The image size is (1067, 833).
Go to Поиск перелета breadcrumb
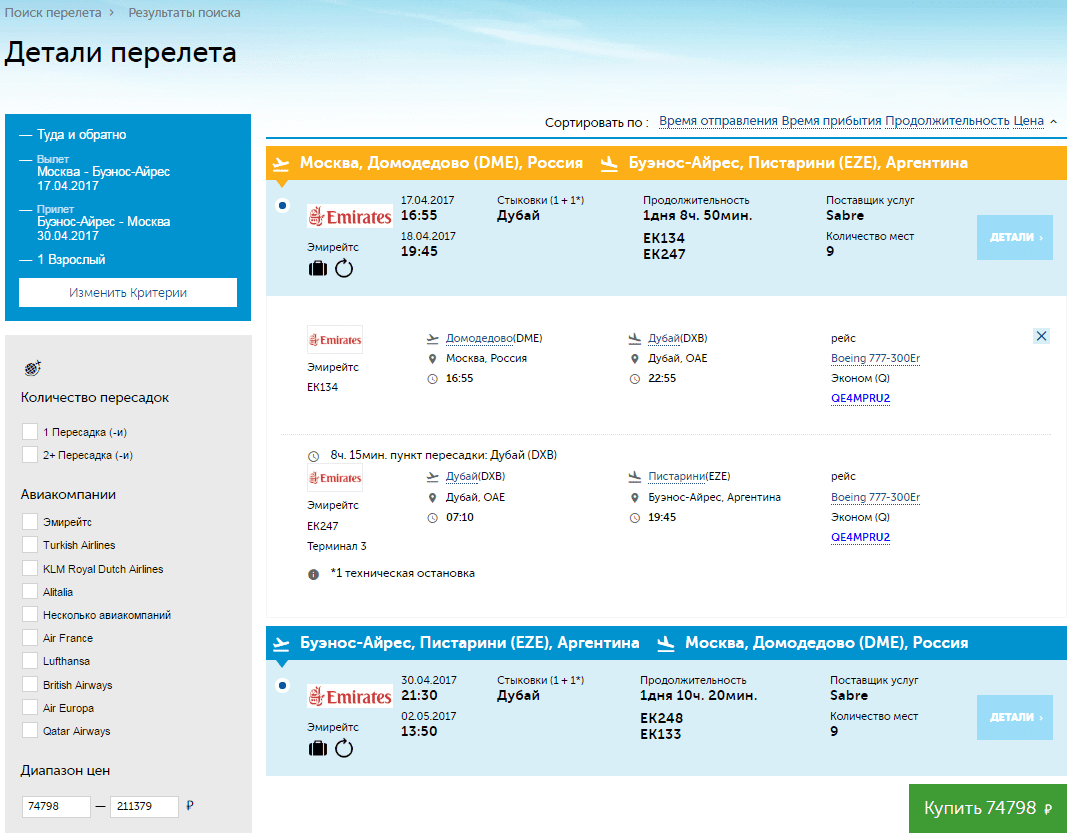[53, 13]
